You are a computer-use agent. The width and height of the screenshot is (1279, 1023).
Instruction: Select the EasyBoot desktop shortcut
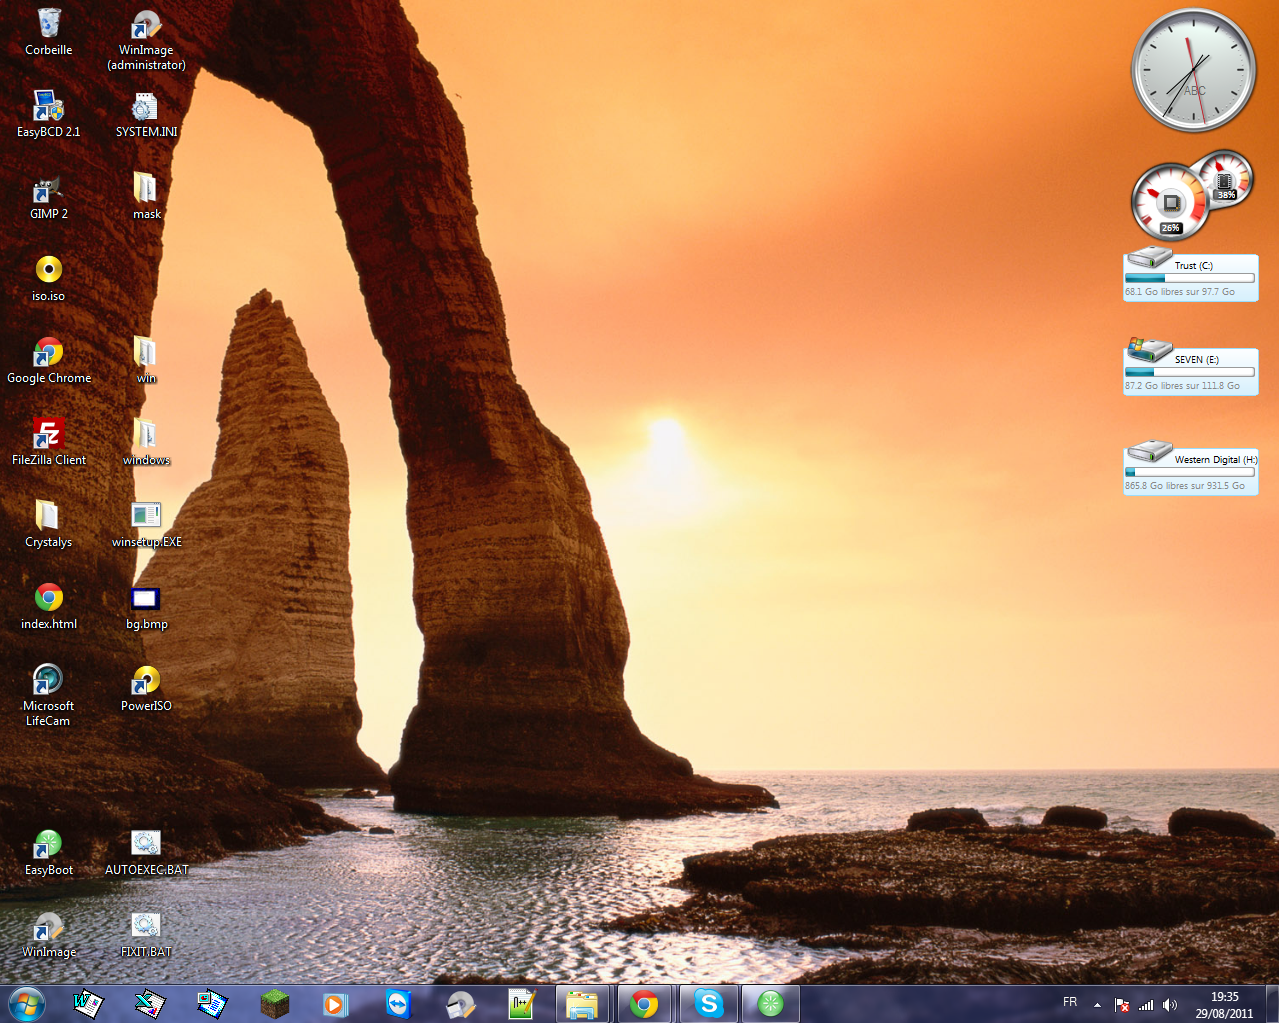[48, 852]
